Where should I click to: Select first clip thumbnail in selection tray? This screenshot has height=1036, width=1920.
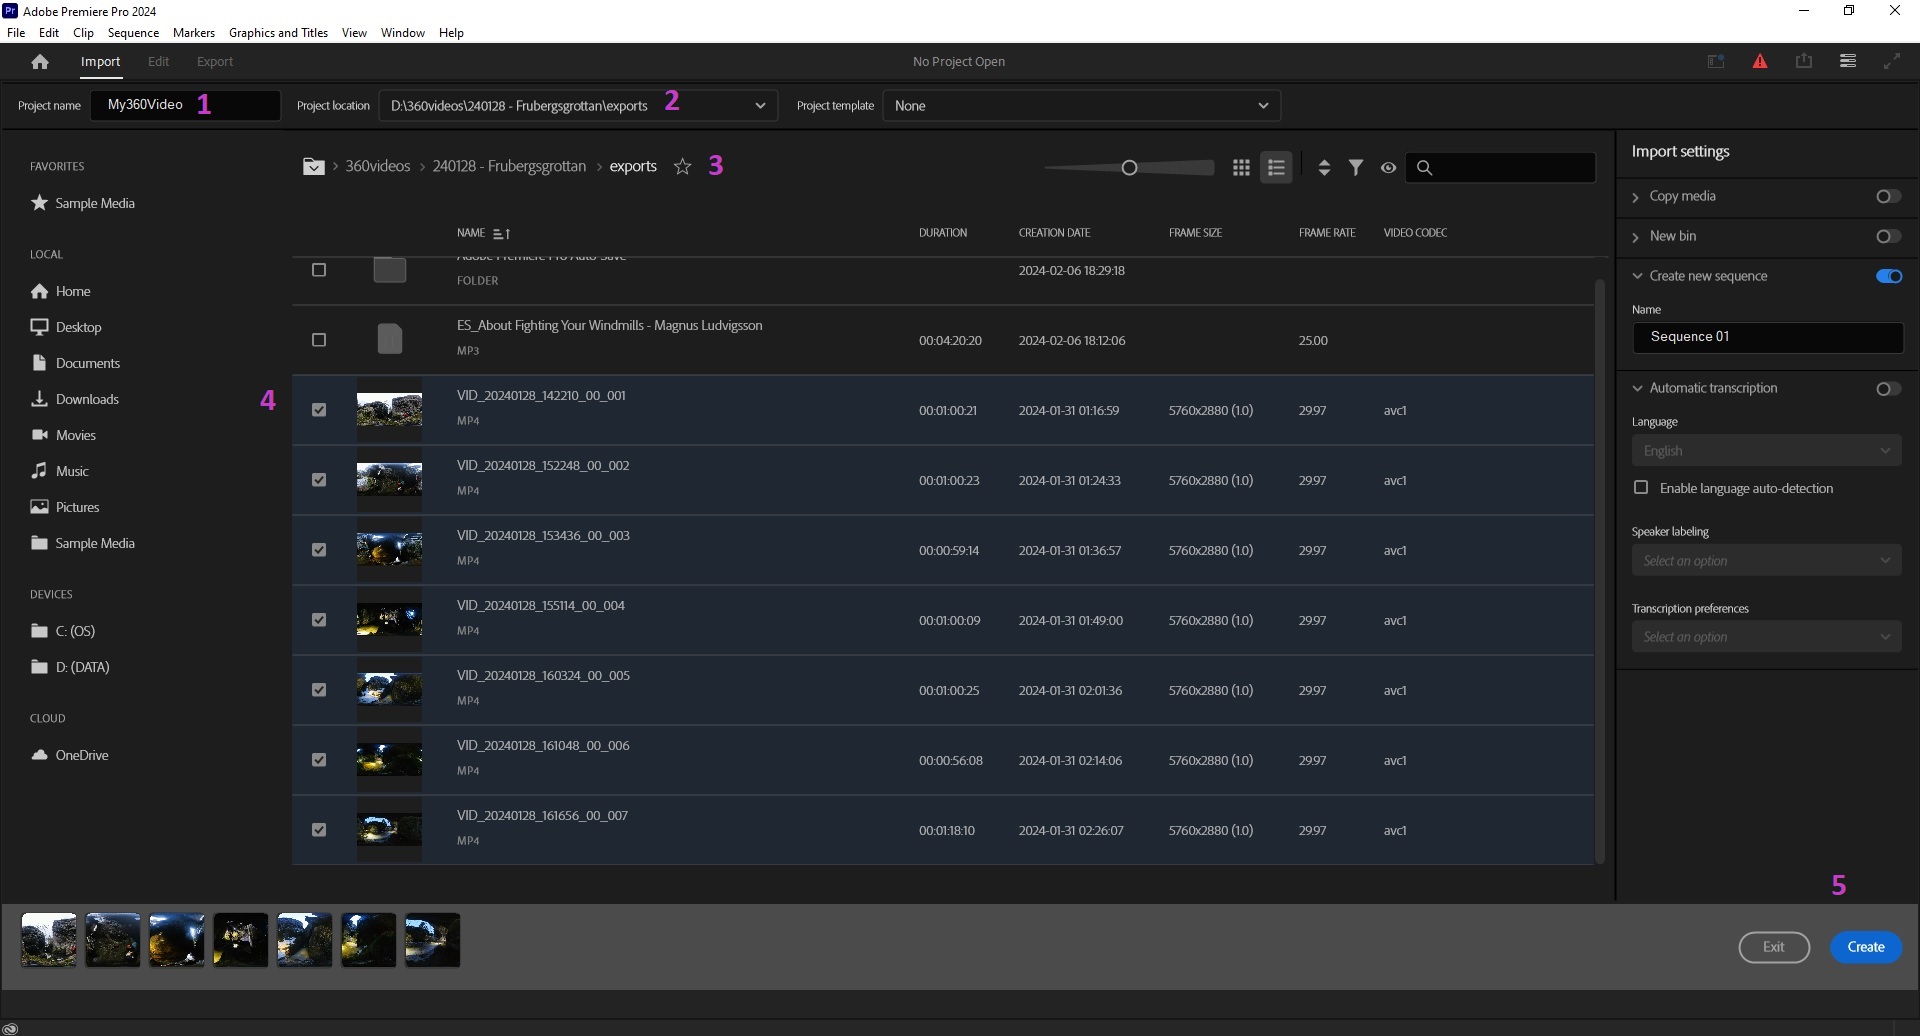click(x=49, y=940)
